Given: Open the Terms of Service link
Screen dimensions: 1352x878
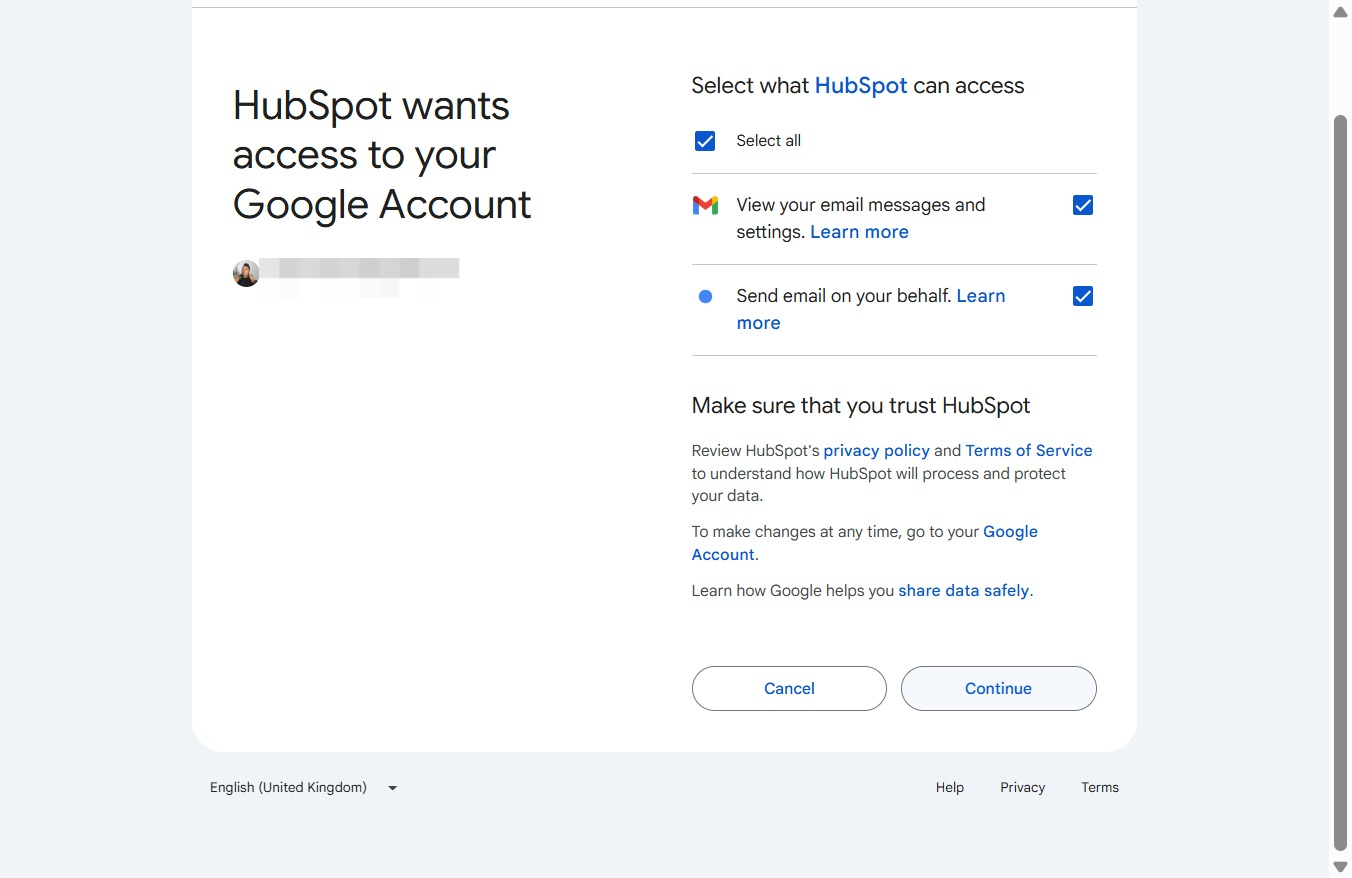Looking at the screenshot, I should 1028,451.
